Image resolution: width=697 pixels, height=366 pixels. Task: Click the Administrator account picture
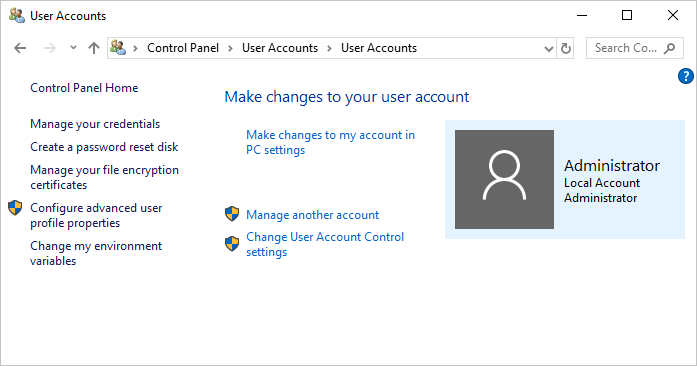(504, 179)
